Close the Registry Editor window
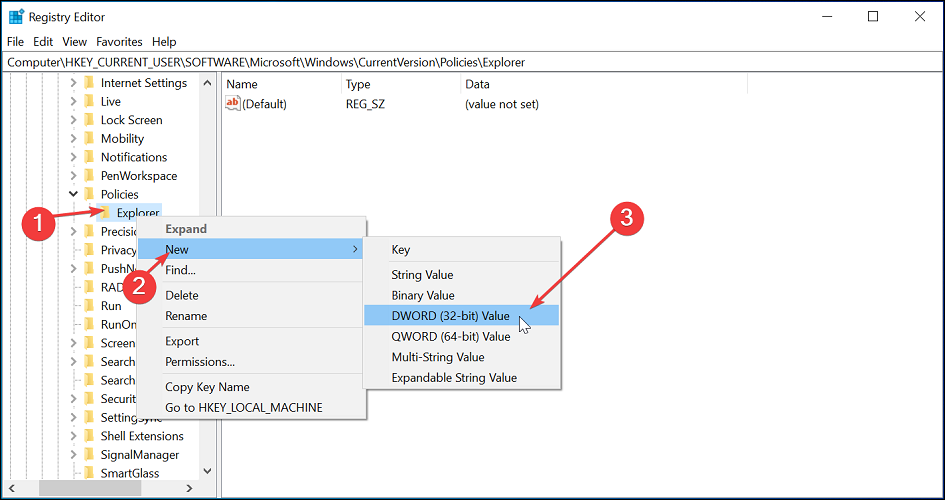 [x=920, y=17]
